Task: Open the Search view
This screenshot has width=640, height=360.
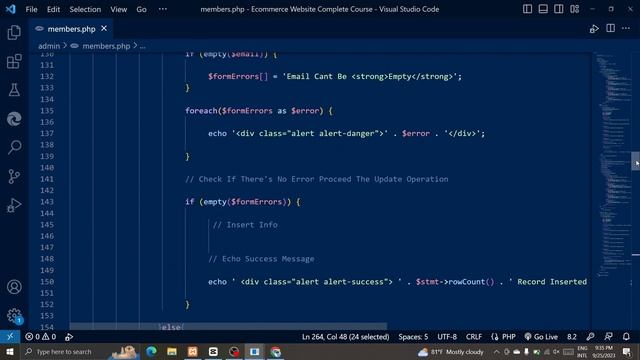Action: 14,147
